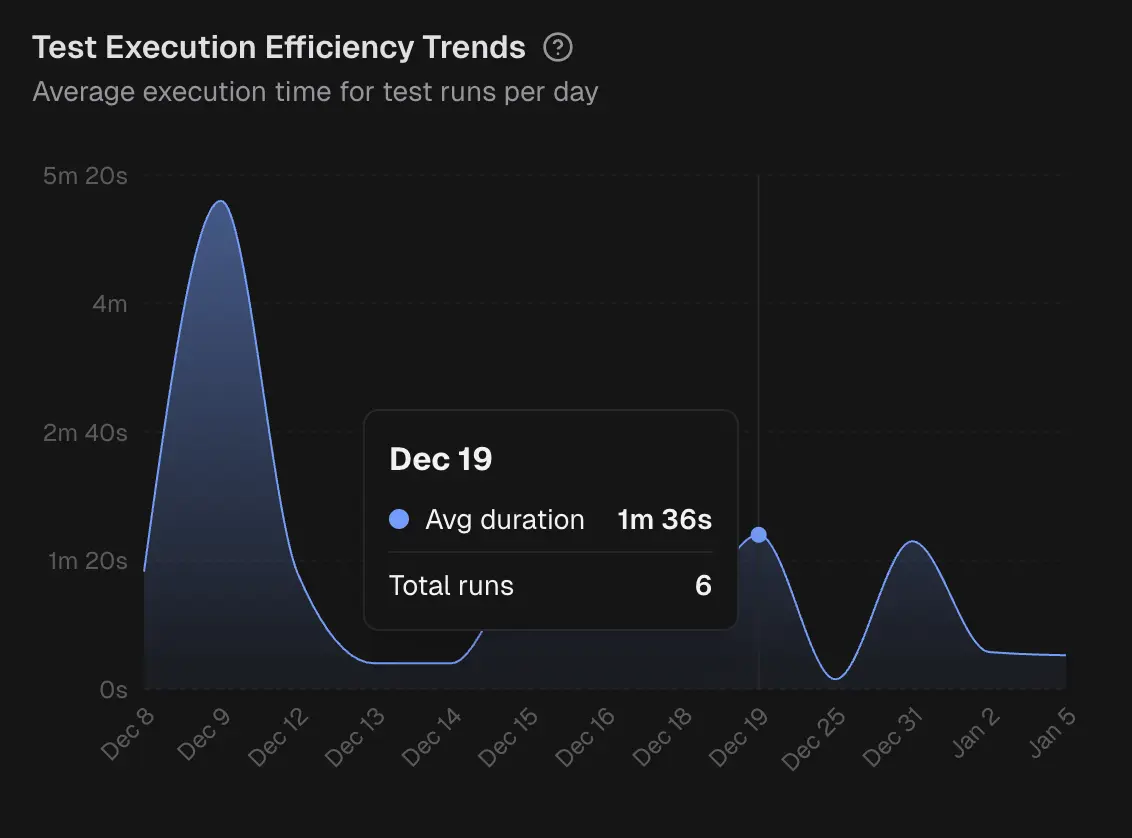Select the Dec 16 date label
Screen dimensions: 1132x838
[x=587, y=735]
